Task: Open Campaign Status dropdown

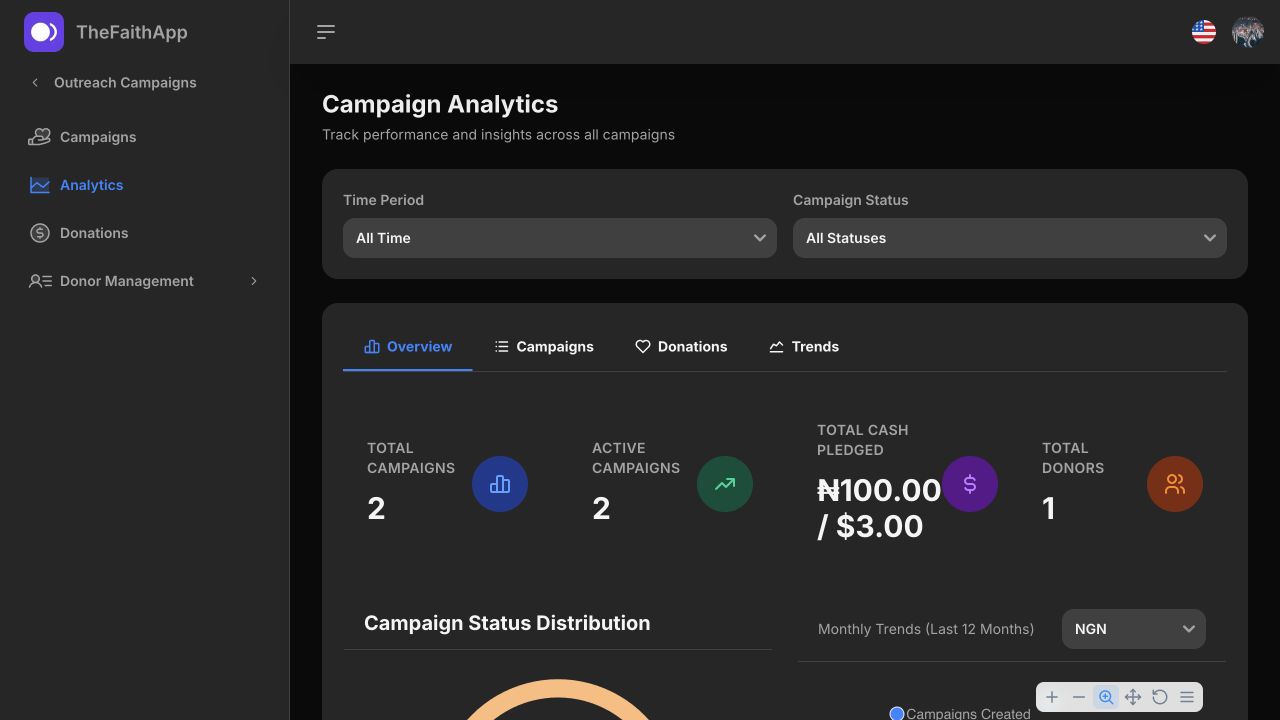Action: coord(1010,238)
